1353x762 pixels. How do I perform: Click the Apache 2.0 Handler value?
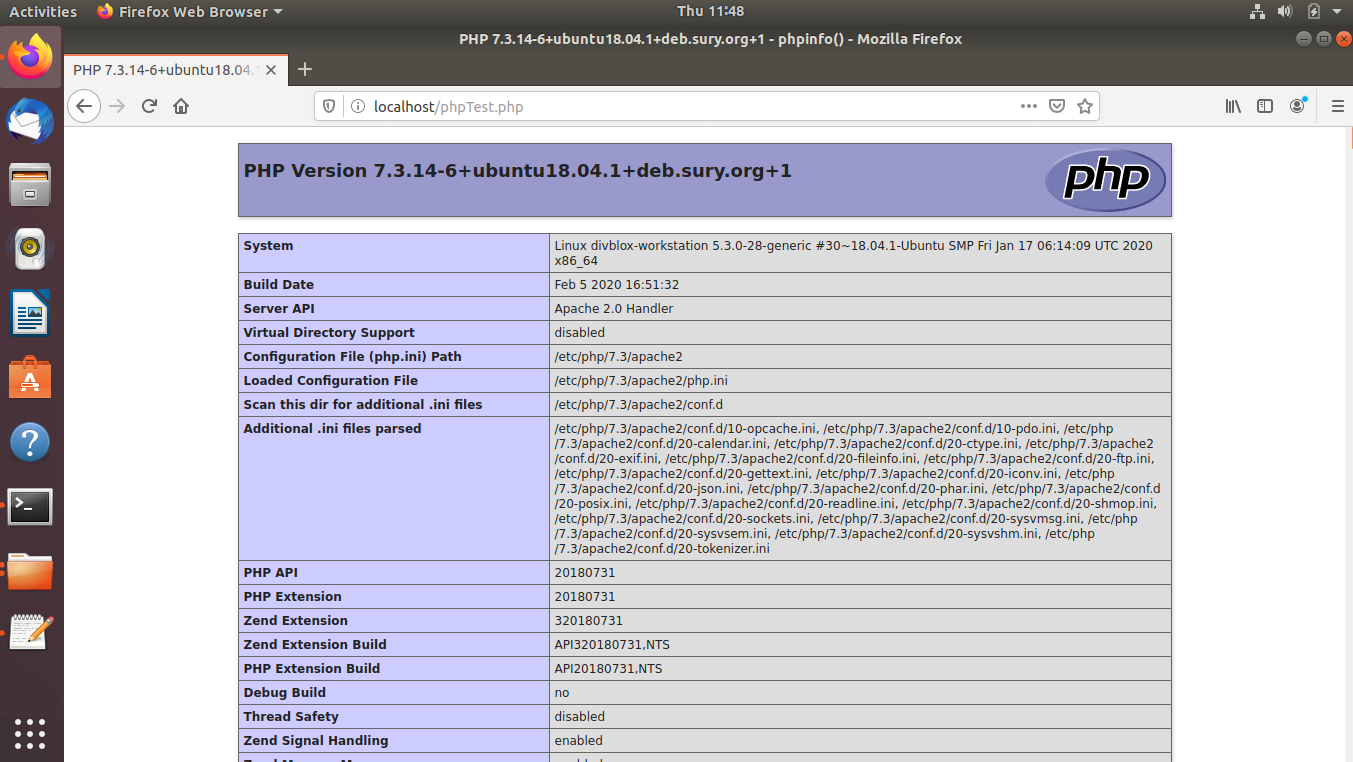click(x=614, y=309)
